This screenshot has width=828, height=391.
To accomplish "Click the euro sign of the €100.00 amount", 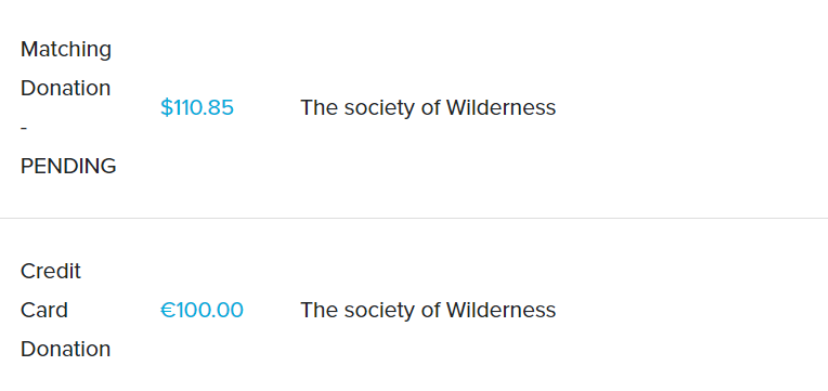I will (x=167, y=310).
